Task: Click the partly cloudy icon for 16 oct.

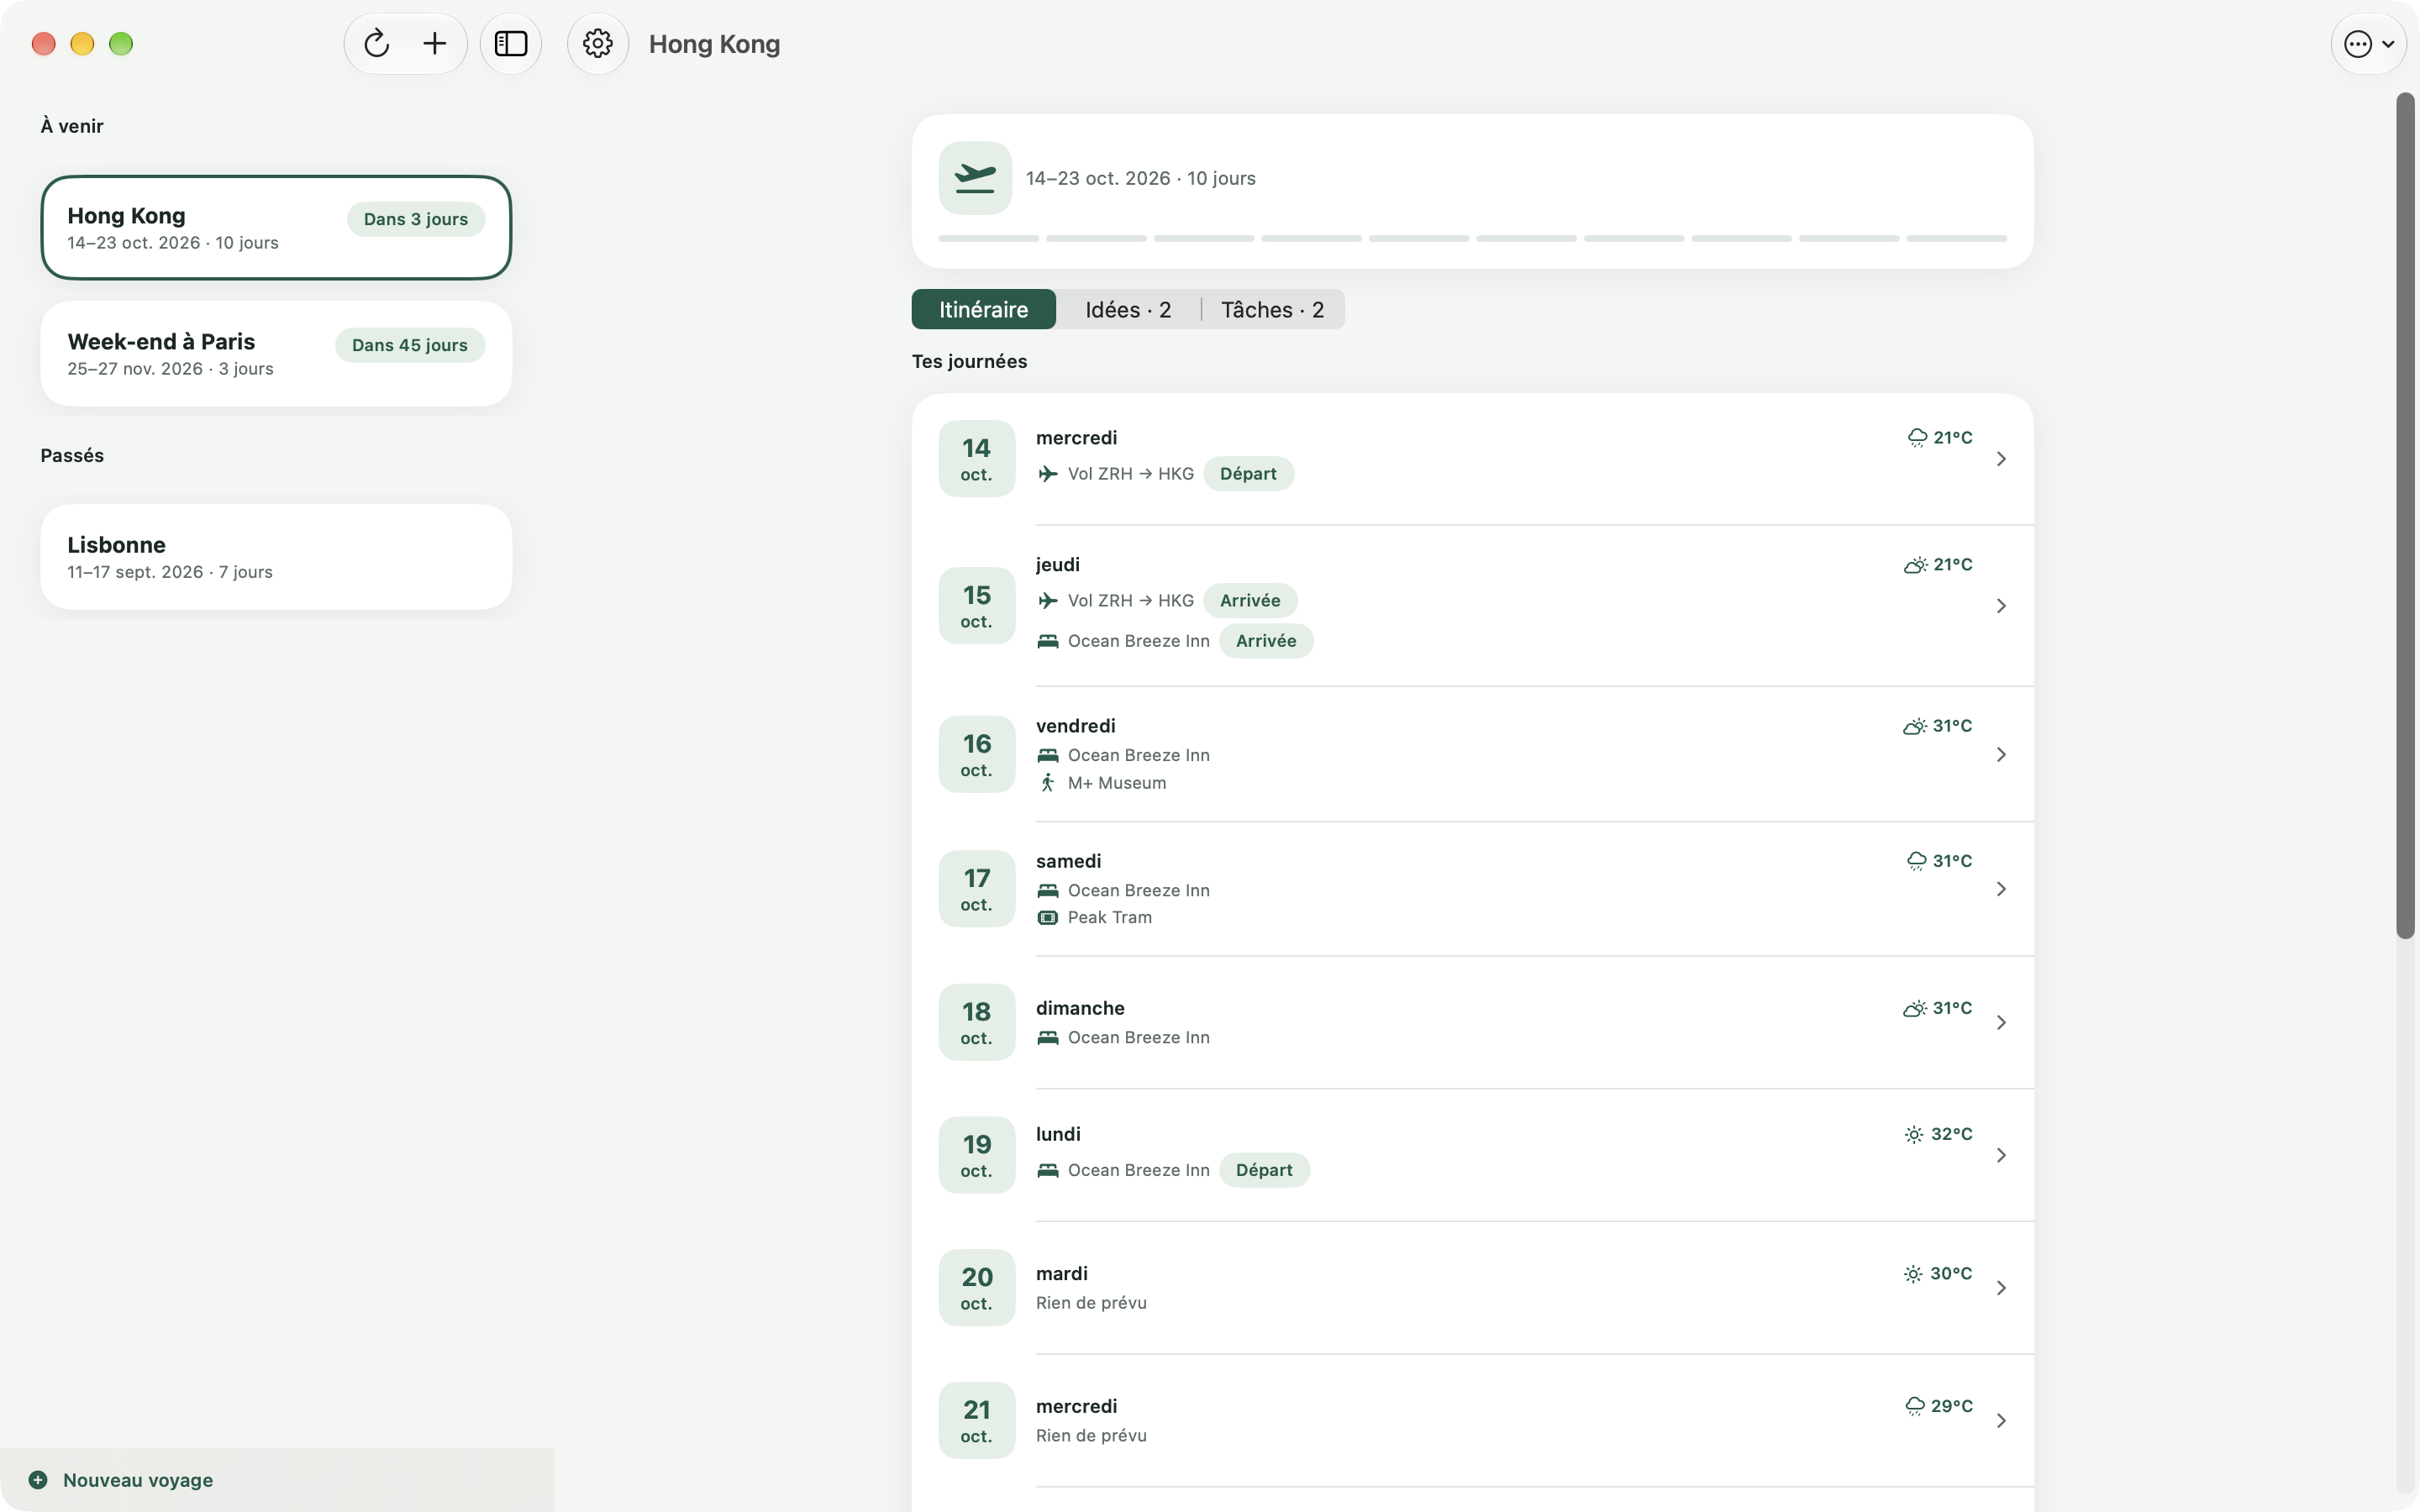Action: tap(1915, 726)
